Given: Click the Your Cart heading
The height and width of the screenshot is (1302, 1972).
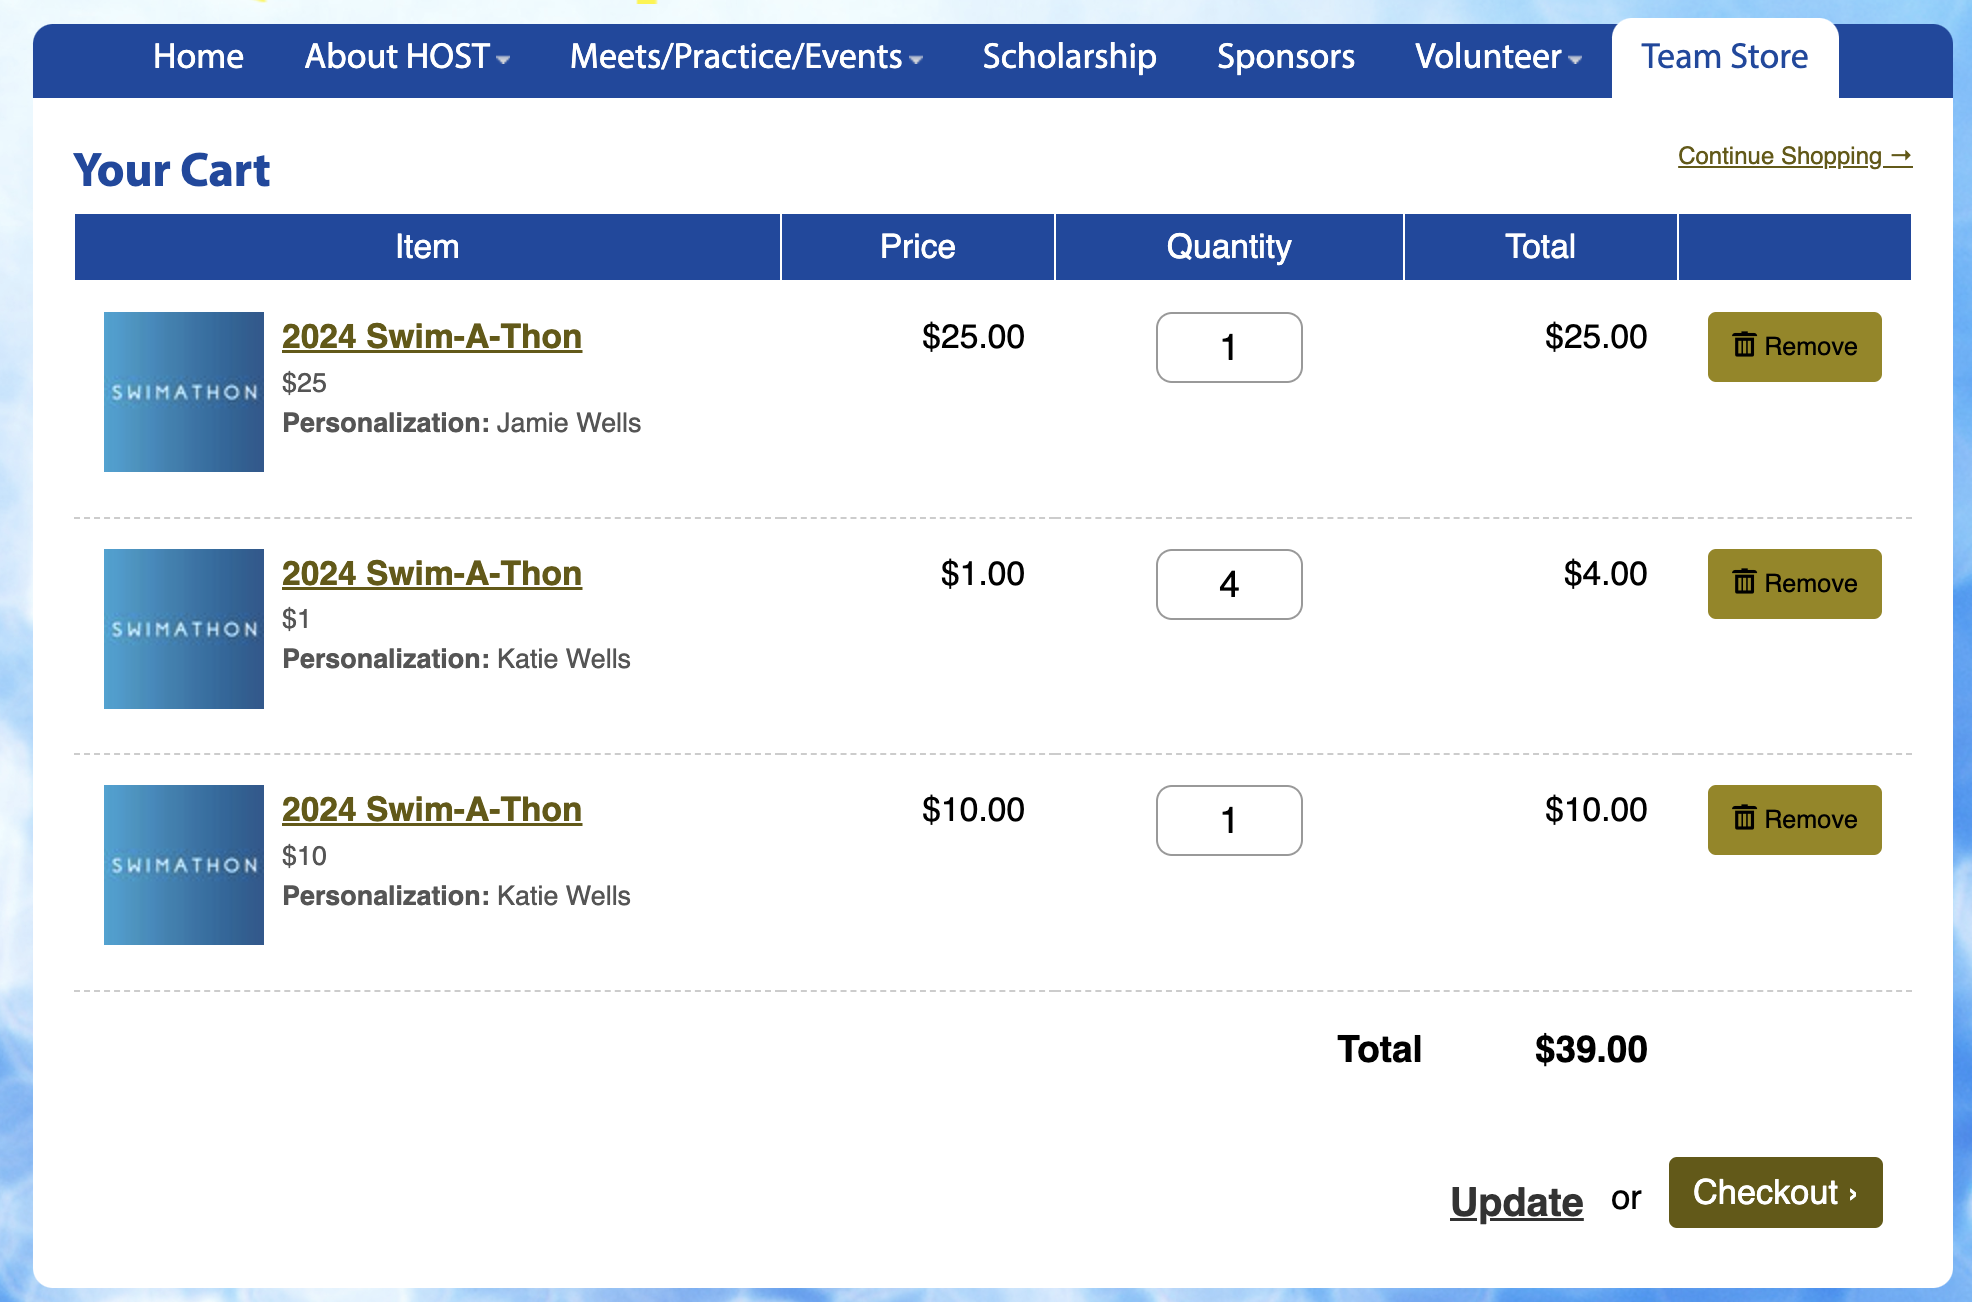Looking at the screenshot, I should (172, 170).
